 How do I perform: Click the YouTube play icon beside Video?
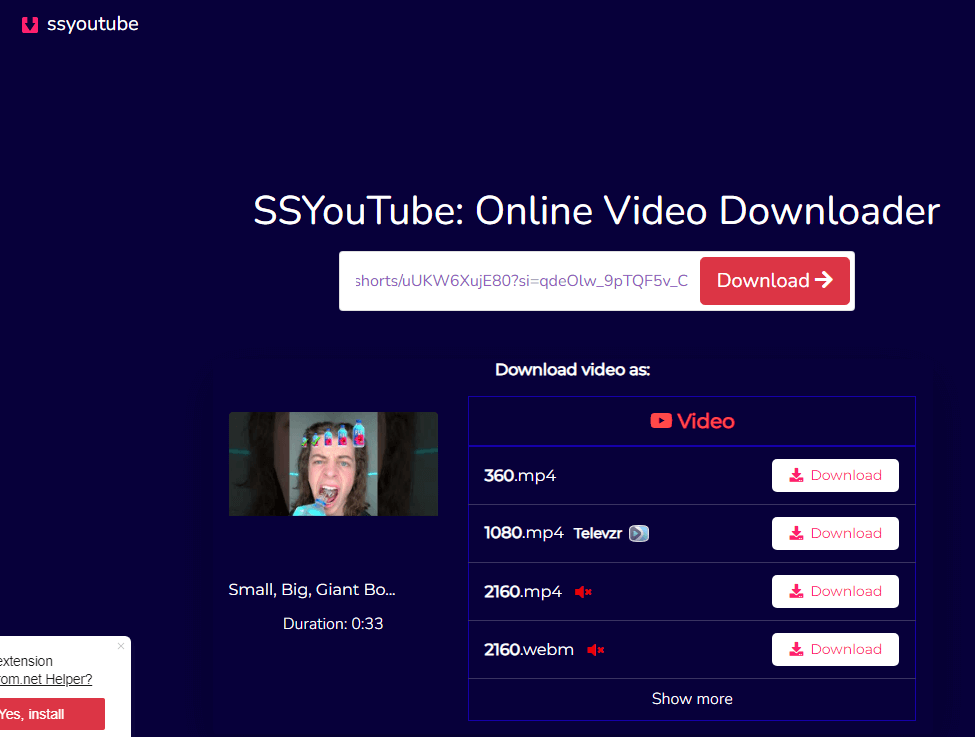coord(661,421)
